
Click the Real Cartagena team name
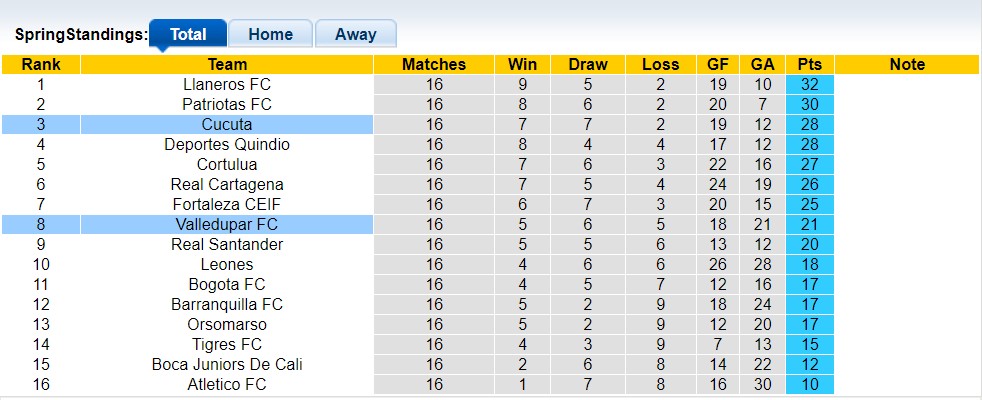tap(227, 185)
